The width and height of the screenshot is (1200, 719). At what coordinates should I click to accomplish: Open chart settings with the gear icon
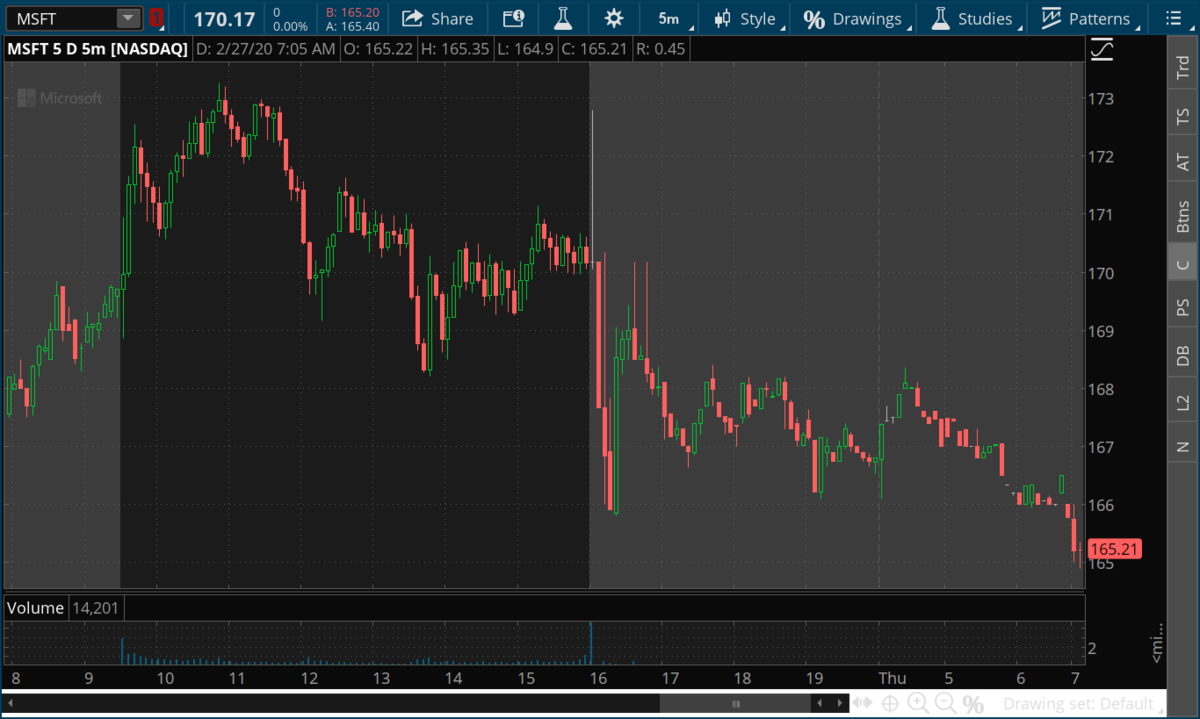coord(613,18)
